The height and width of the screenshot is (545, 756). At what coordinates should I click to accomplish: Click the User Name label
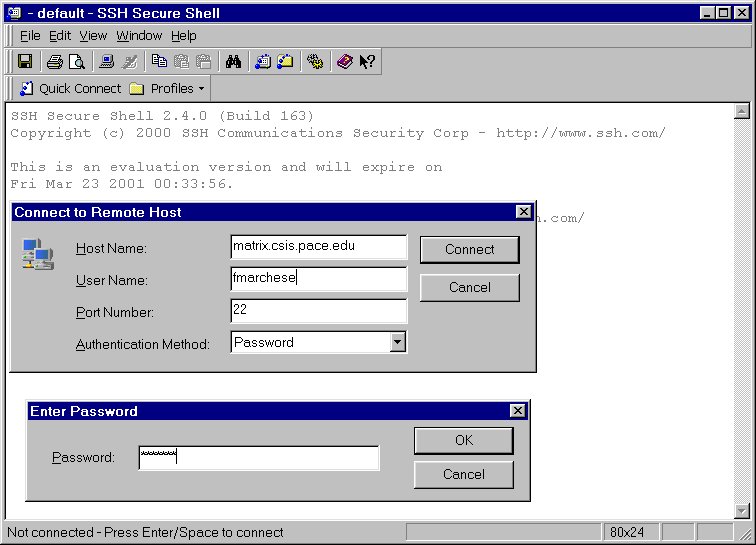(112, 280)
